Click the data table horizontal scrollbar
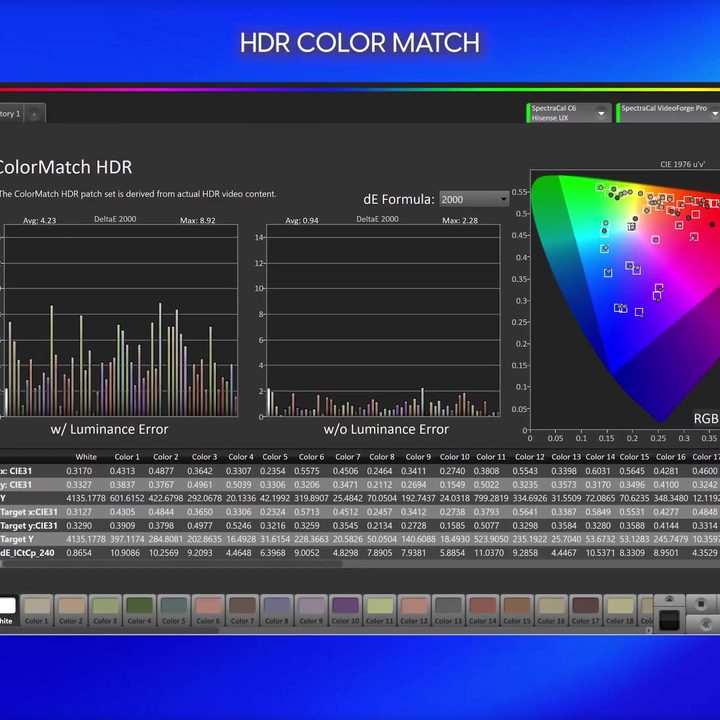Screen dimensions: 720x720 pyautogui.click(x=172, y=564)
